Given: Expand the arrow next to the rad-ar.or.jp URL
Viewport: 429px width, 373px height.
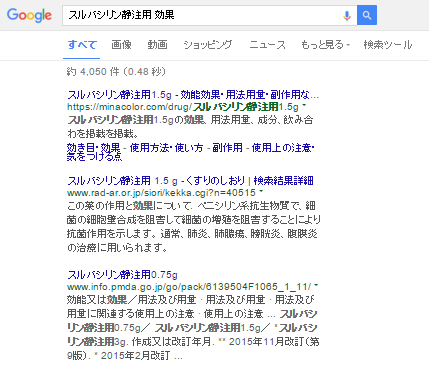Looking at the screenshot, I should pyautogui.click(x=261, y=192).
